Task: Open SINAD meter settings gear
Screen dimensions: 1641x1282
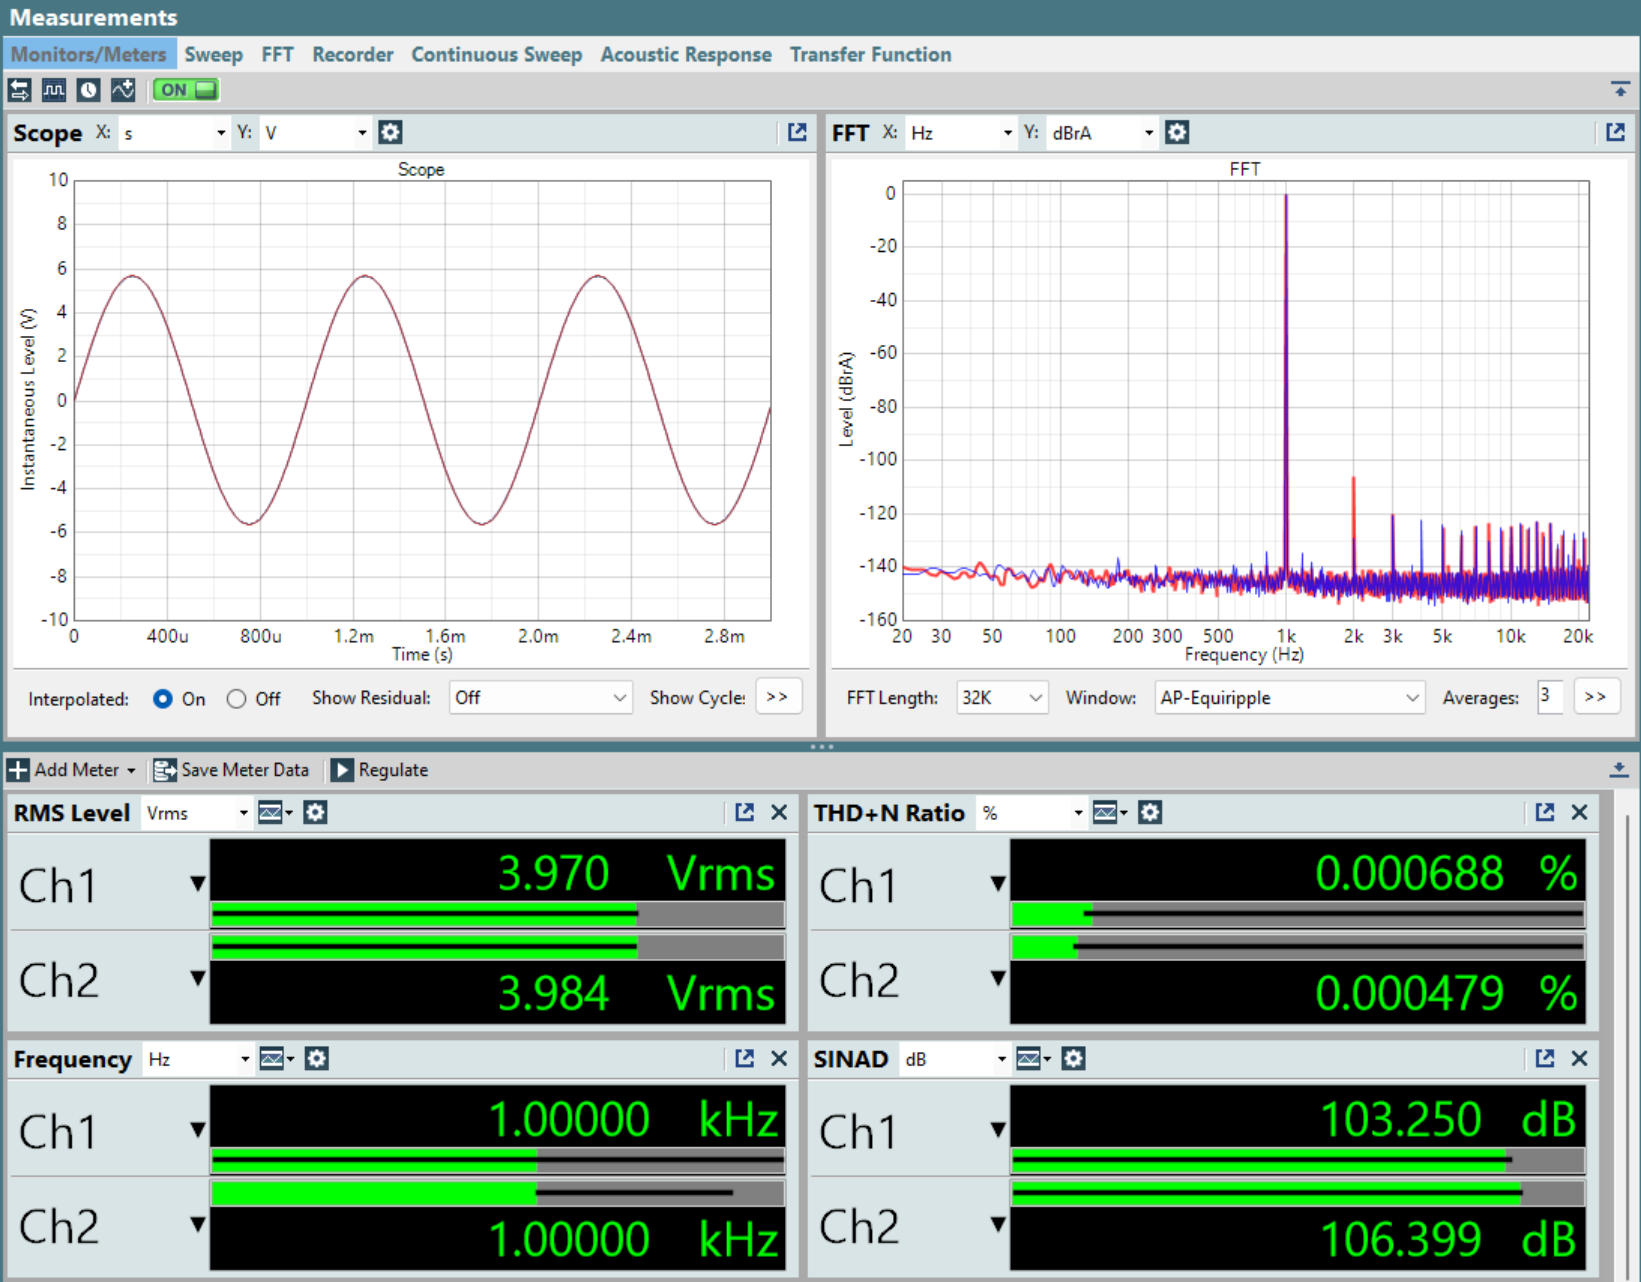Action: [1074, 1059]
